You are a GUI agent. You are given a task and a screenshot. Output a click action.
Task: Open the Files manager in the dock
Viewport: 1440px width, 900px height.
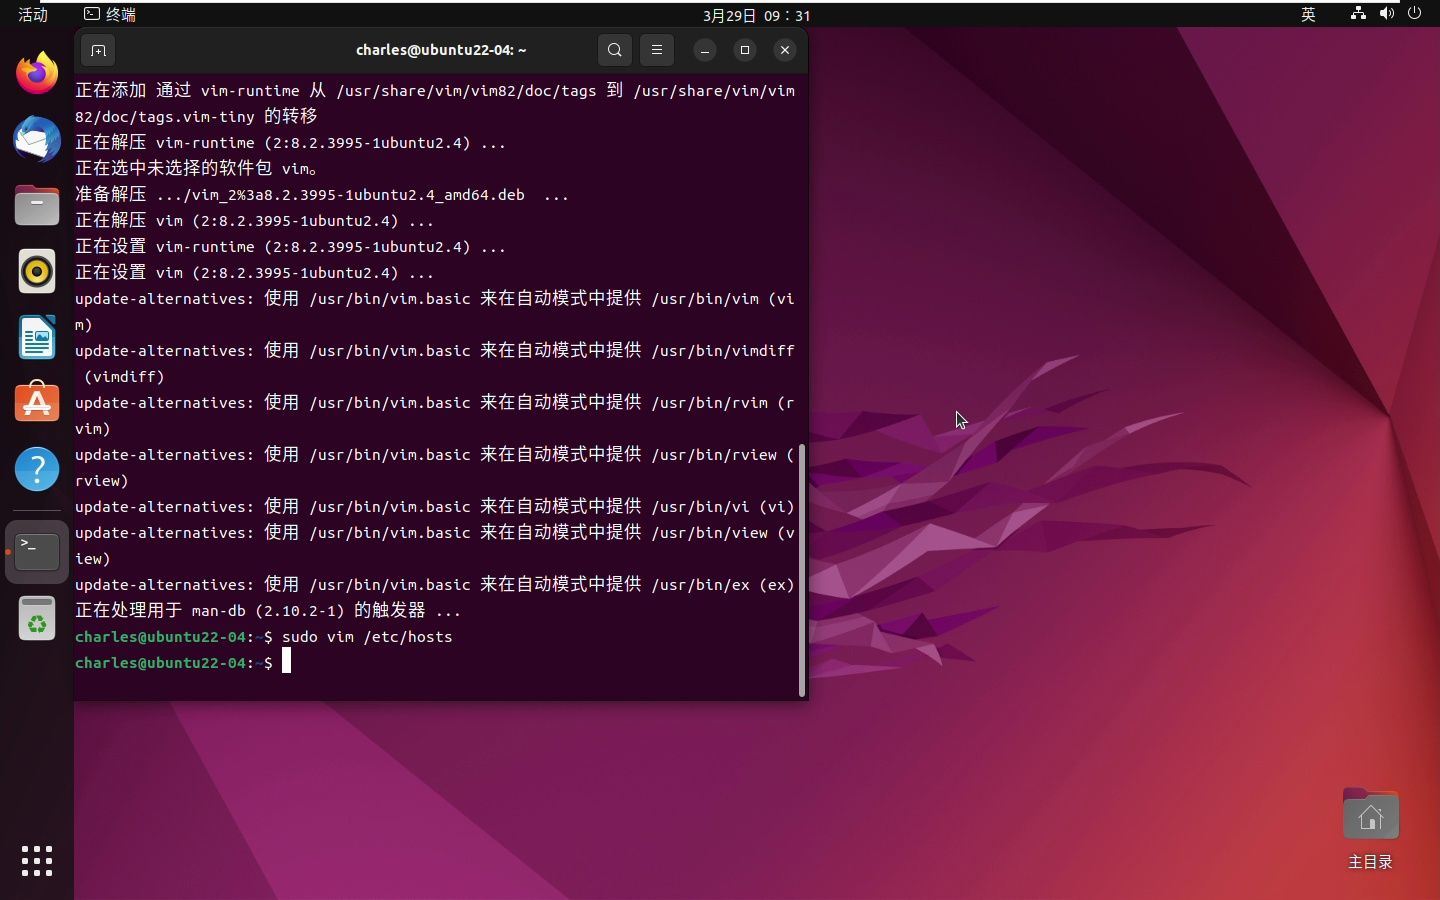click(x=37, y=205)
